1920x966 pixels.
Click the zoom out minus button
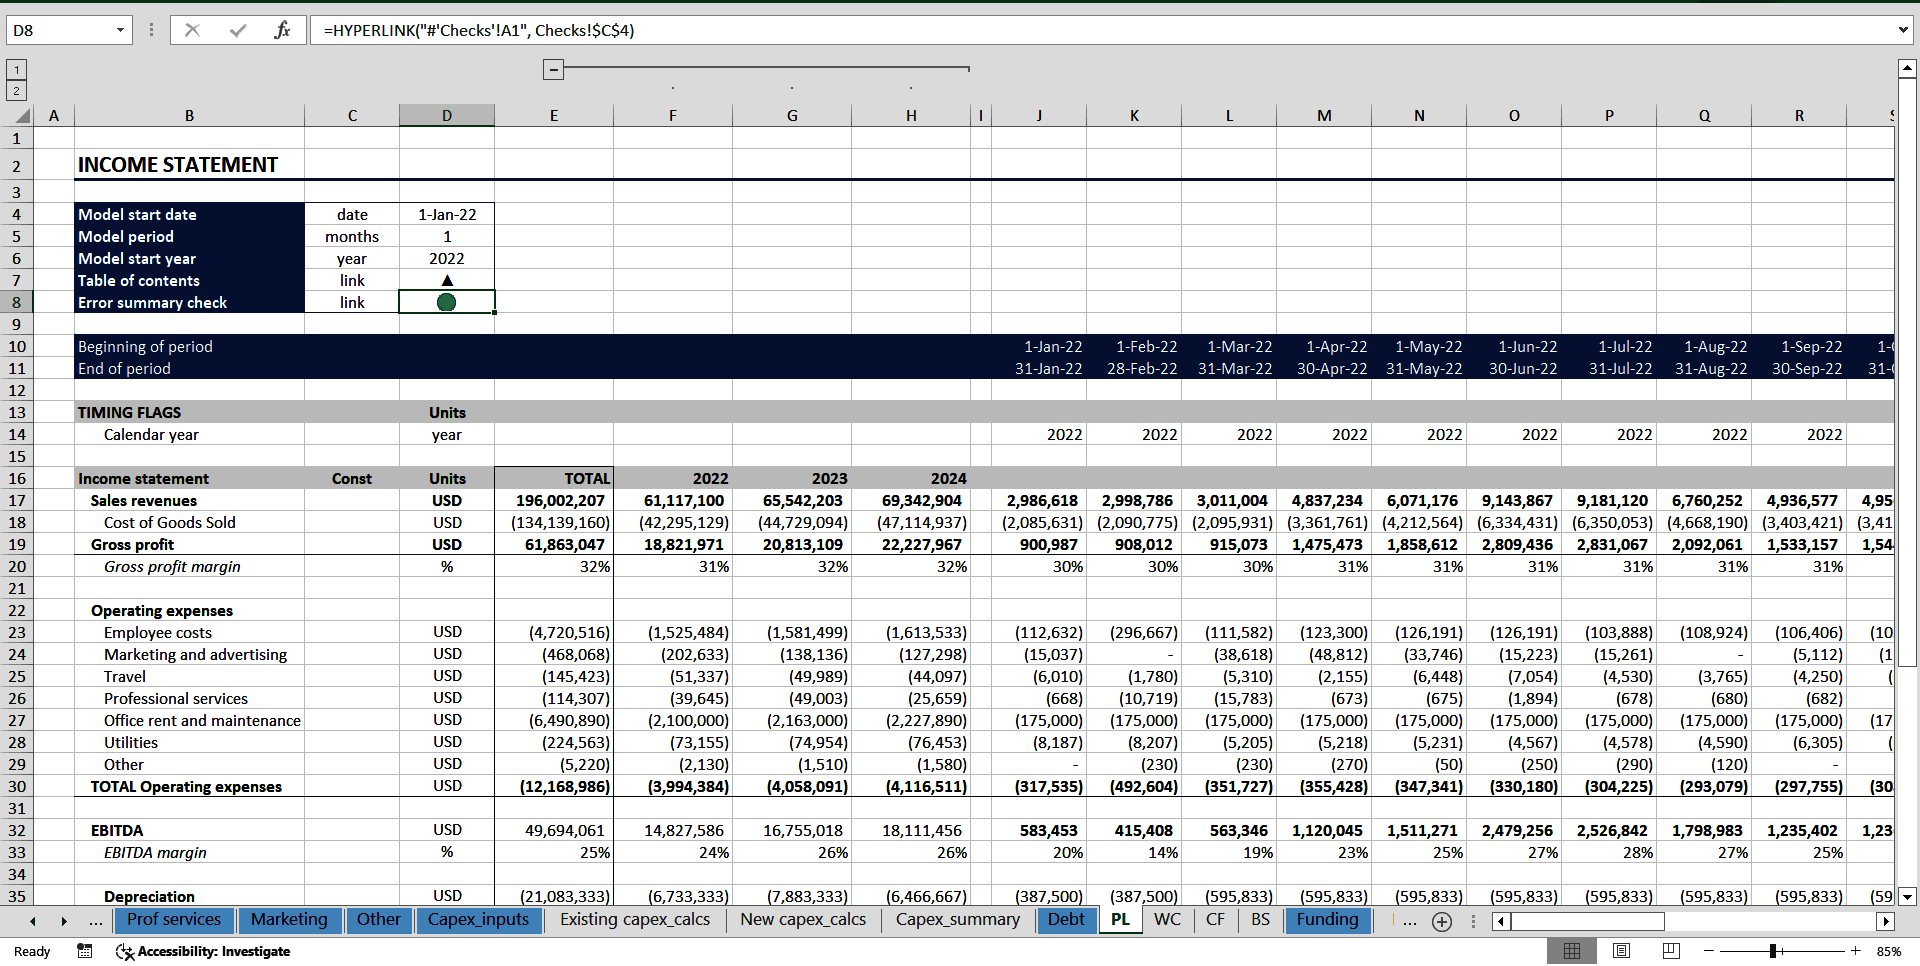(1708, 951)
